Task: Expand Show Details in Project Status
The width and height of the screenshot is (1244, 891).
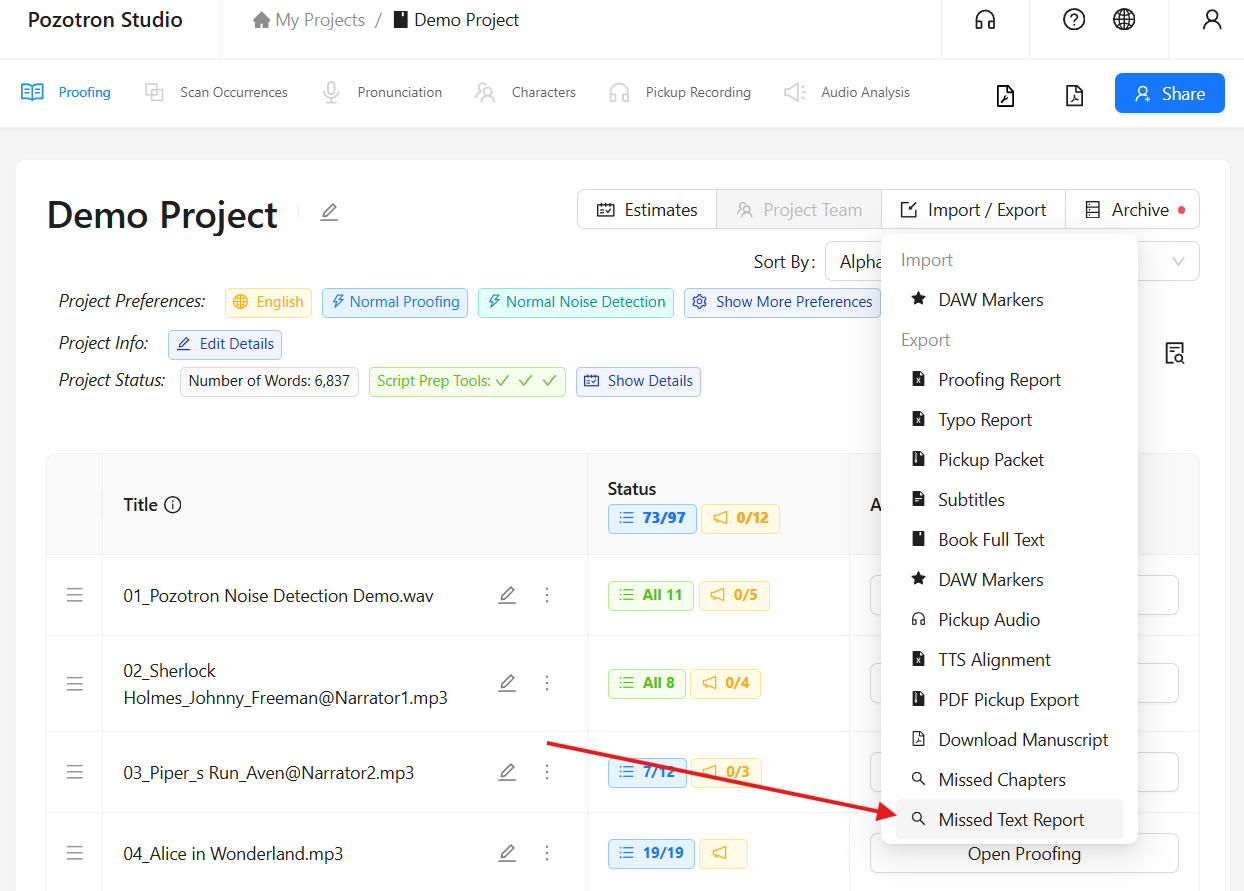Action: pos(638,381)
